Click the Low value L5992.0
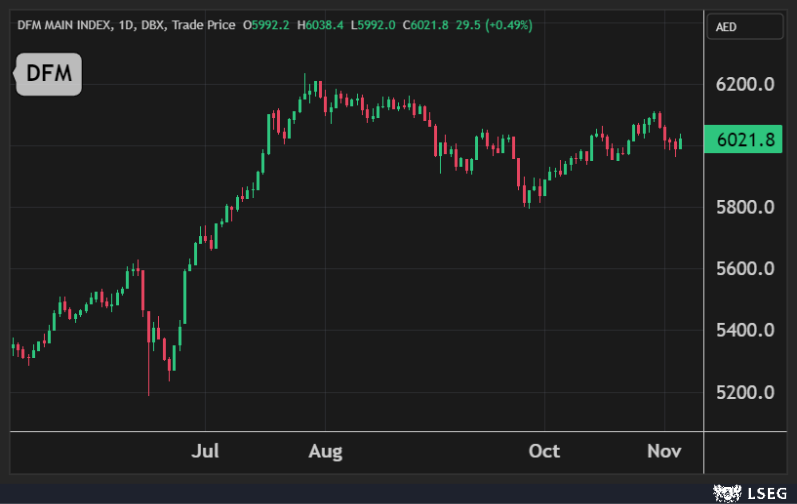Viewport: 797px width, 504px height. pyautogui.click(x=374, y=24)
